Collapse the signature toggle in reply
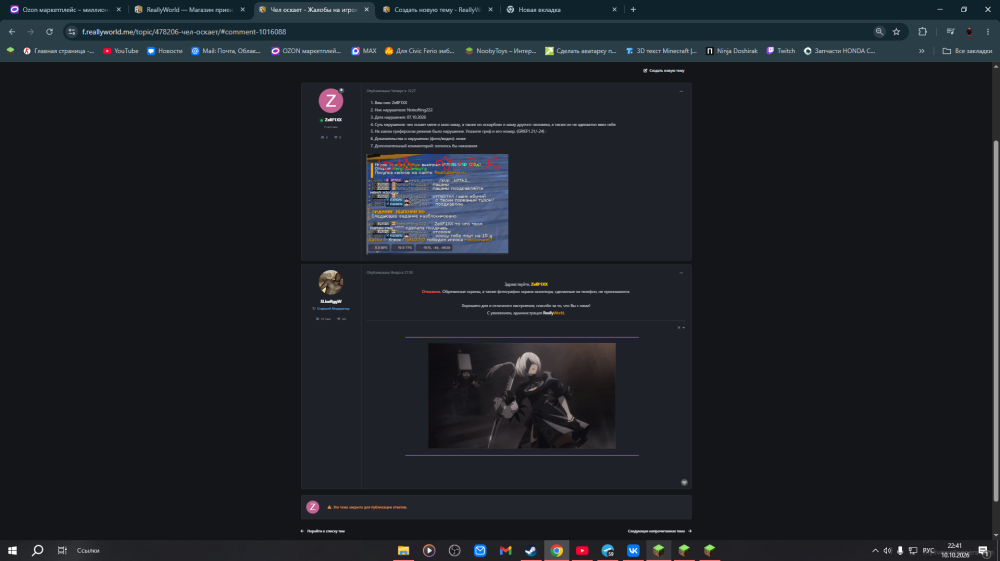 click(x=681, y=328)
